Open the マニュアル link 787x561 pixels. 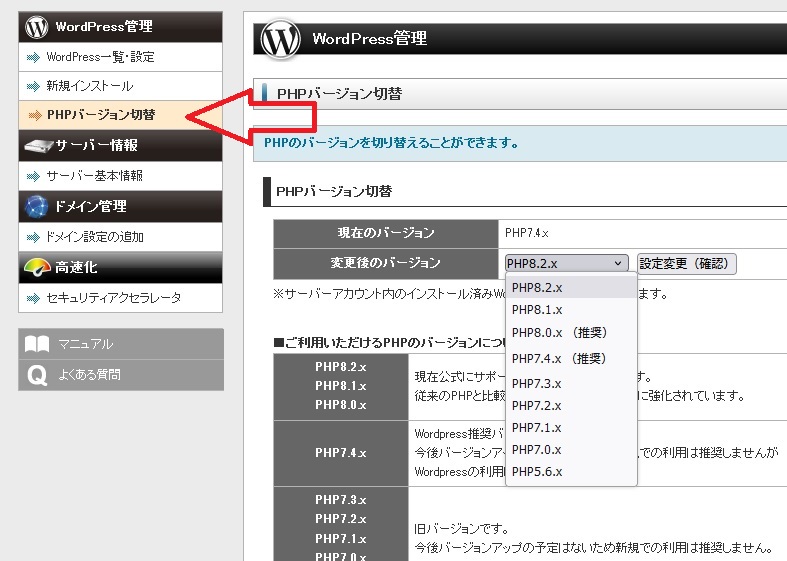click(x=121, y=344)
